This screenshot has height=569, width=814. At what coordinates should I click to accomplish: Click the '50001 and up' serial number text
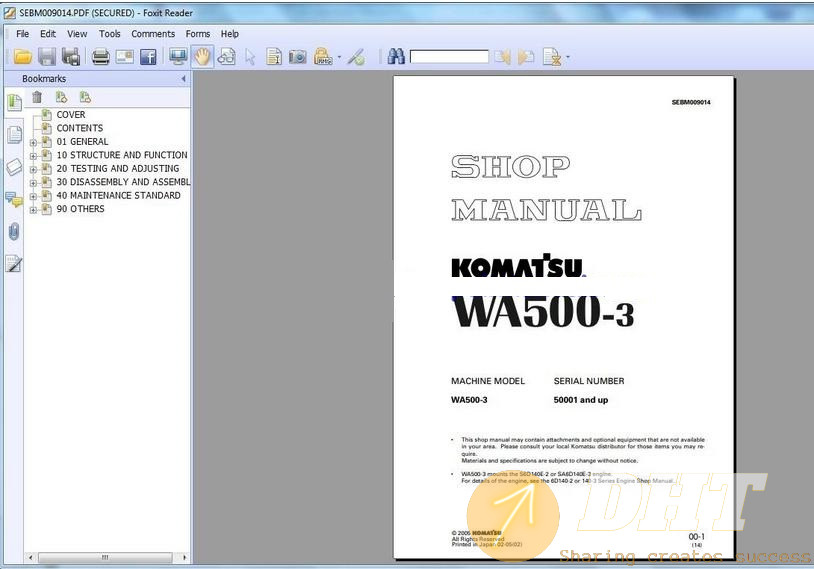click(x=580, y=400)
